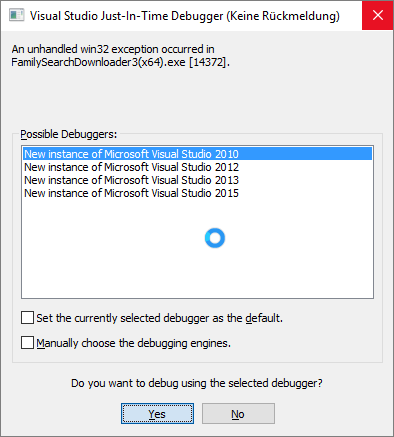Click the busy spinner in the debuggers list

(x=215, y=238)
